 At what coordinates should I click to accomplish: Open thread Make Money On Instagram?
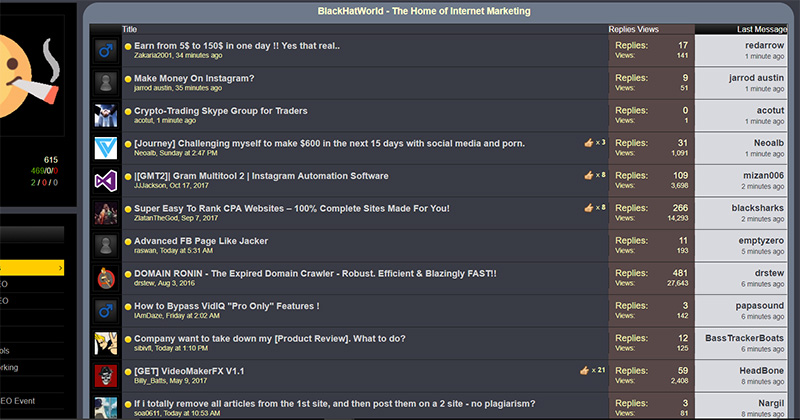[x=194, y=79]
